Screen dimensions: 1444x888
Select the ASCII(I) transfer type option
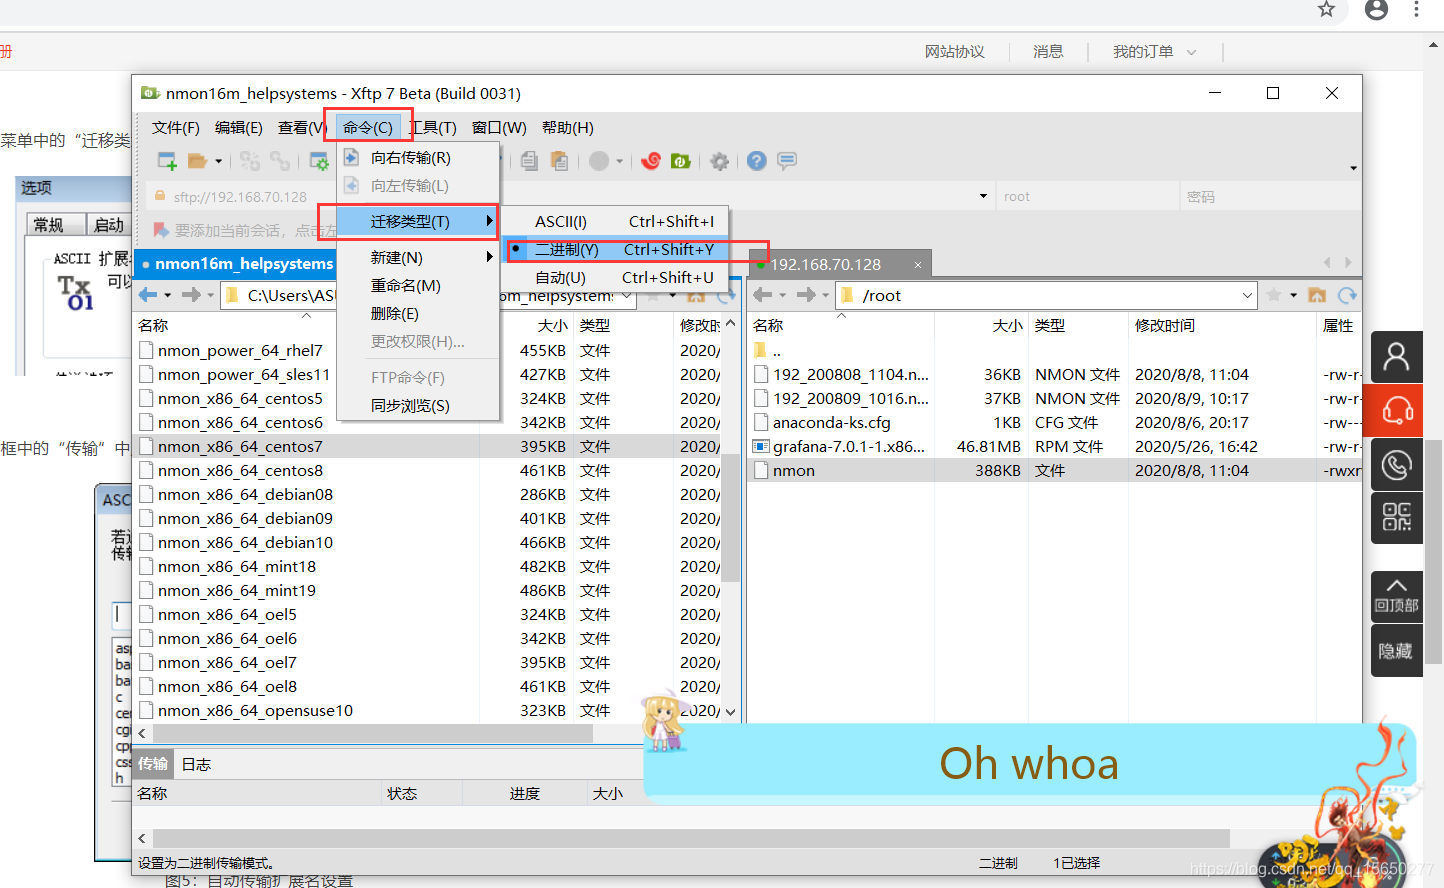pyautogui.click(x=616, y=221)
